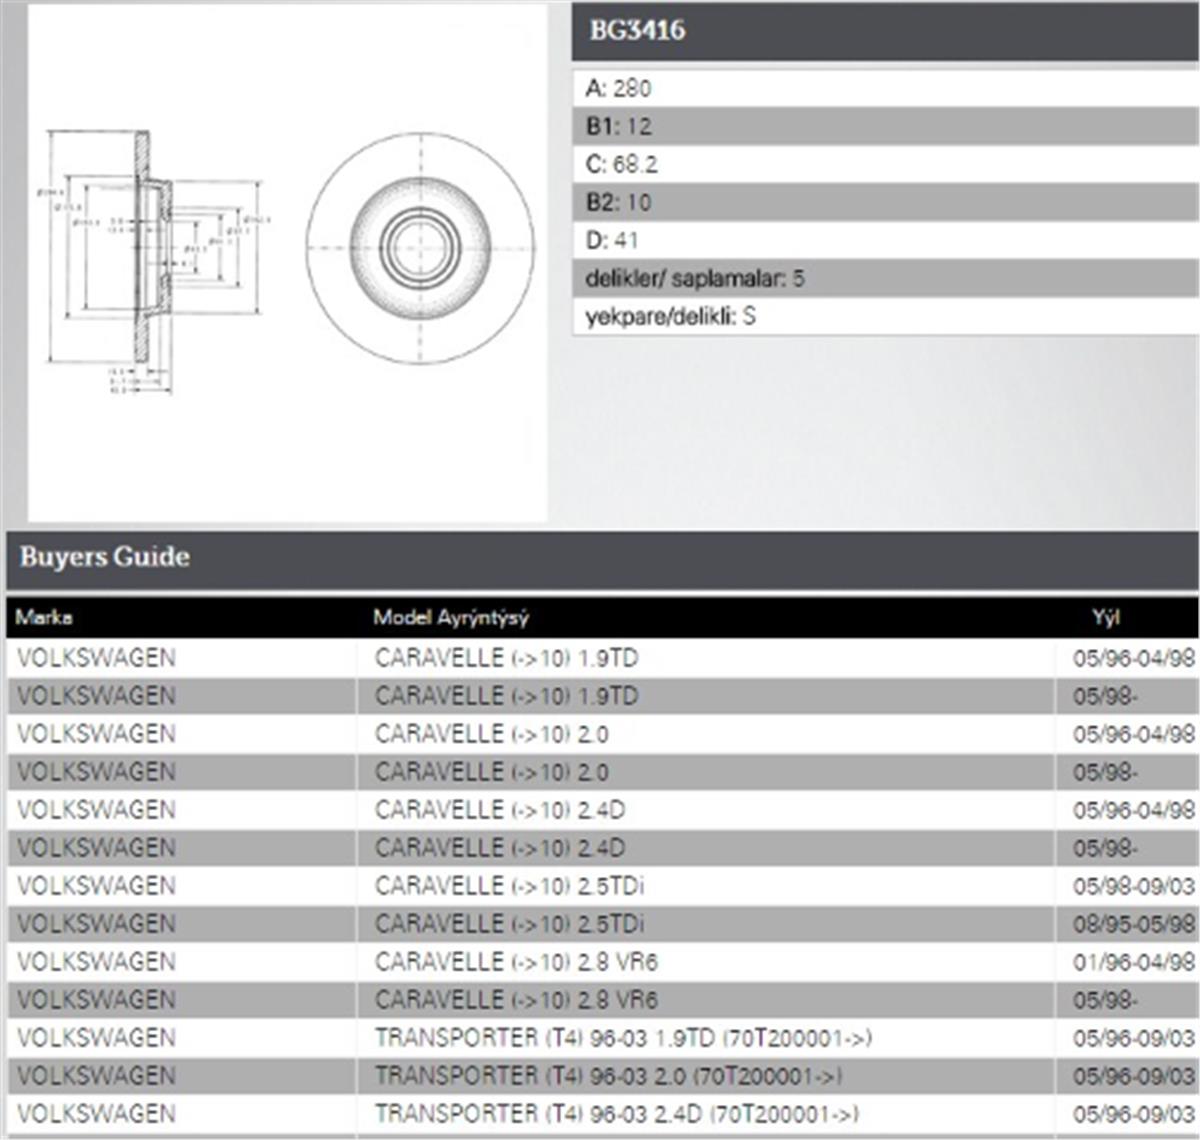Select the BG3416 part number header
The height and width of the screenshot is (1140, 1200).
pos(886,32)
